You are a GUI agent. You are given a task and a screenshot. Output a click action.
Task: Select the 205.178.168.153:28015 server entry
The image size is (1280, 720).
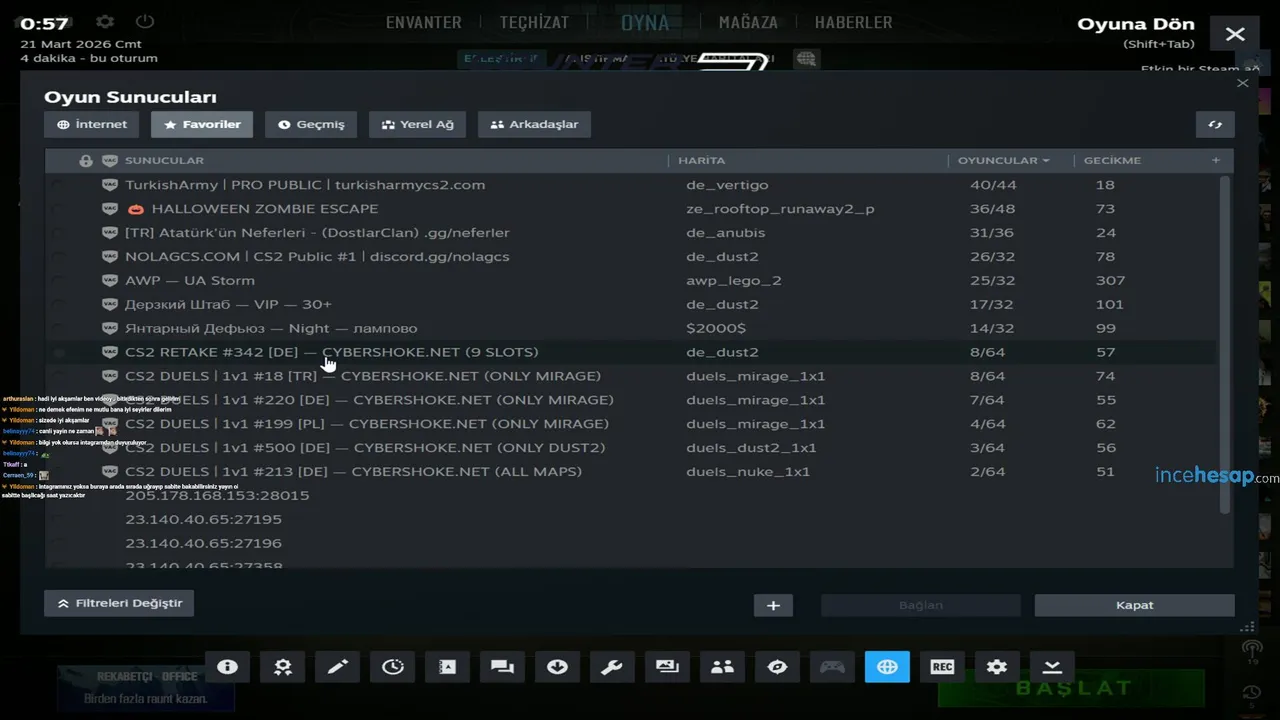tap(632, 496)
